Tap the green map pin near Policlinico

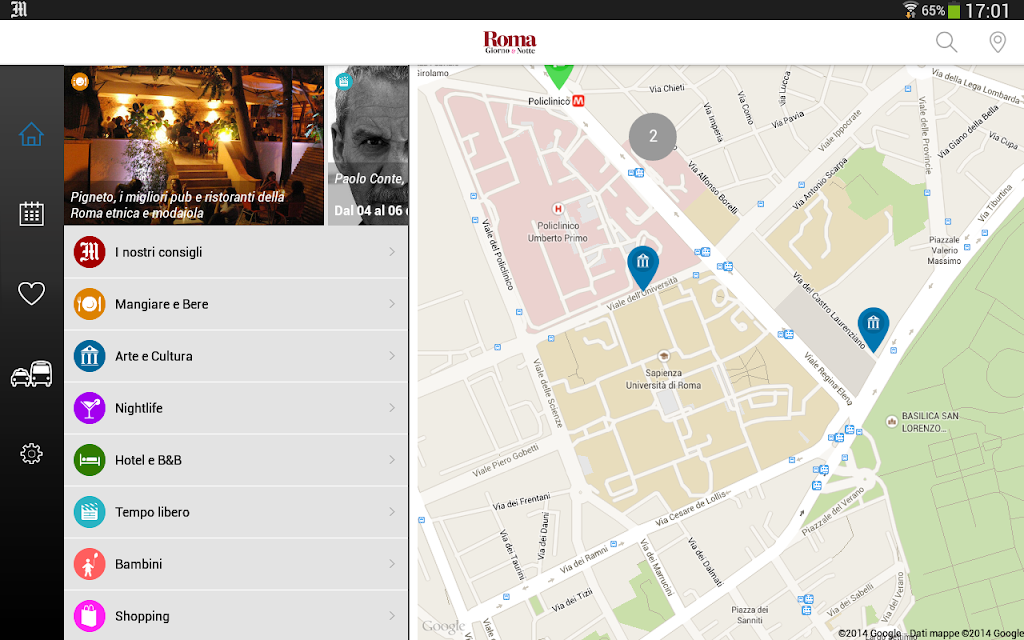tap(558, 76)
